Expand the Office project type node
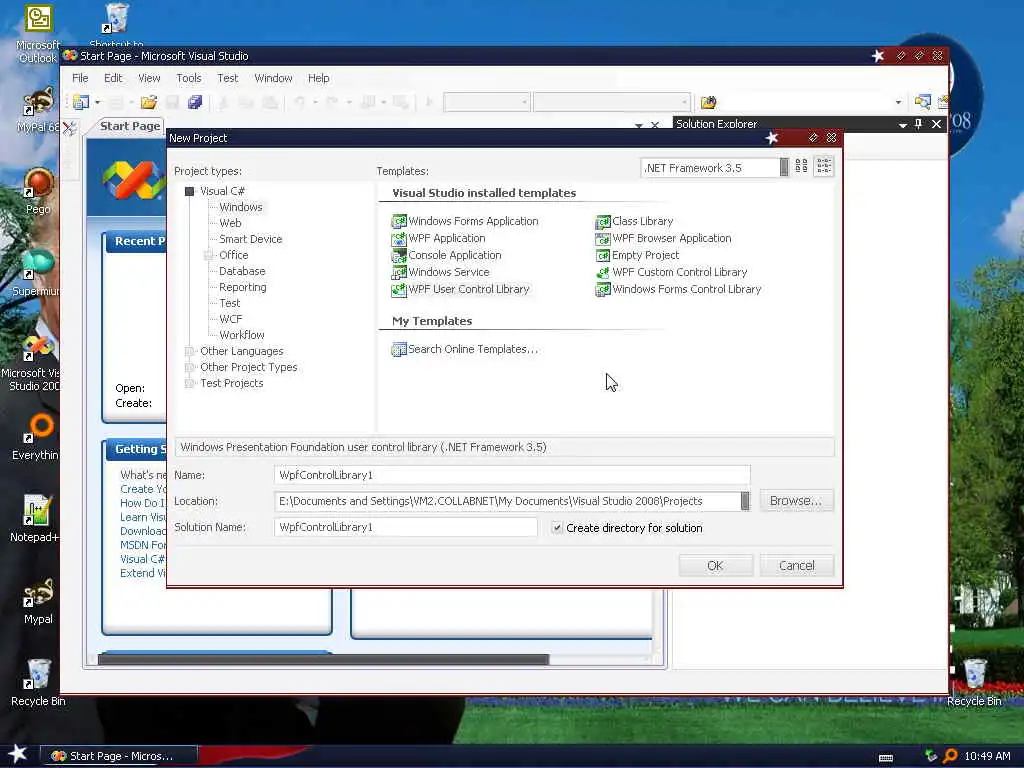The image size is (1024, 768). 208,255
